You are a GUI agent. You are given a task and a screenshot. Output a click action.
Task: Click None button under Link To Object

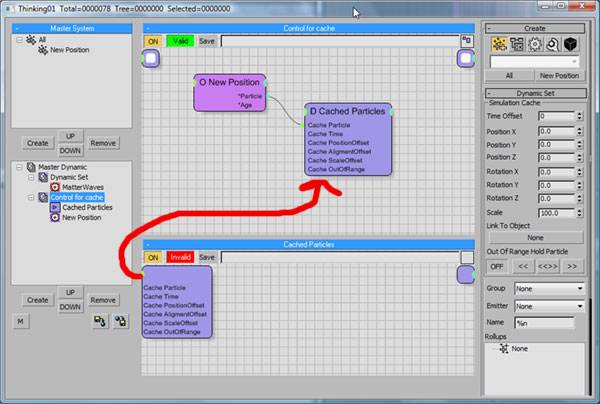[536, 237]
